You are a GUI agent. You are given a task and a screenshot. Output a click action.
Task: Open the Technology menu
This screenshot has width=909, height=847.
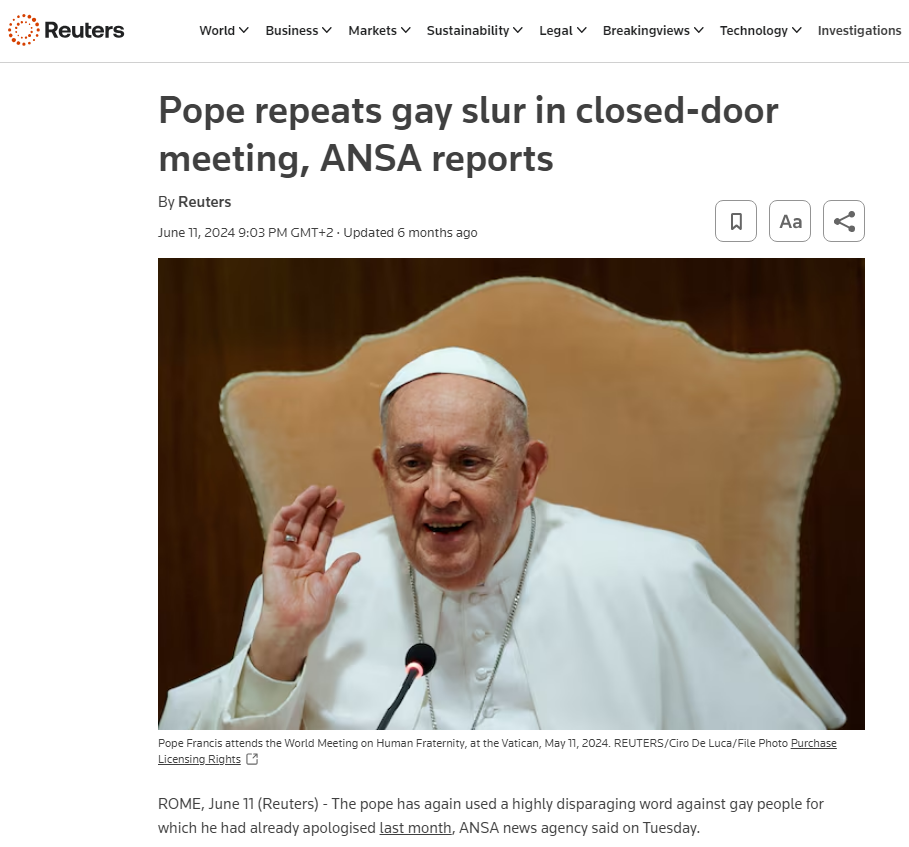pos(760,30)
